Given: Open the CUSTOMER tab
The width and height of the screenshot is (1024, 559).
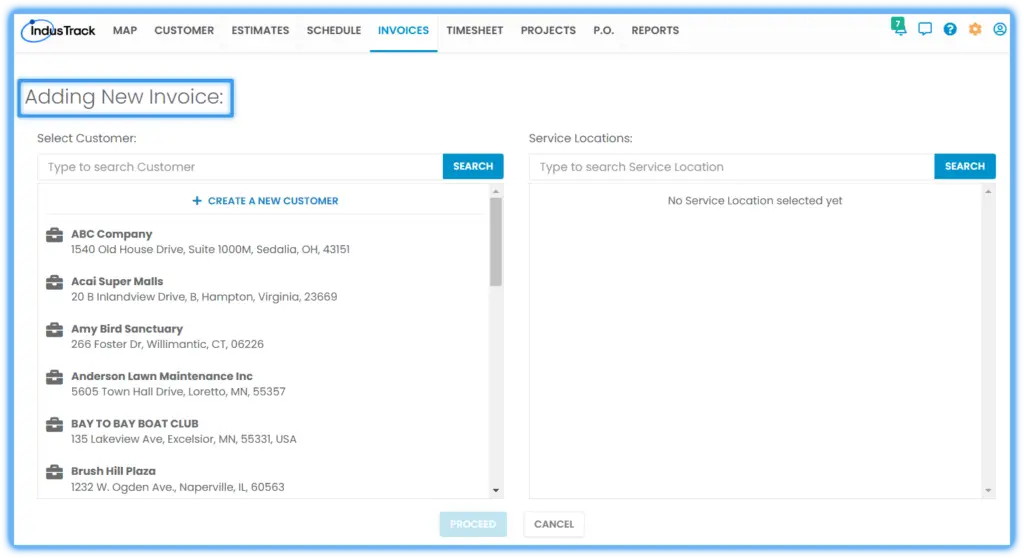Looking at the screenshot, I should [184, 30].
